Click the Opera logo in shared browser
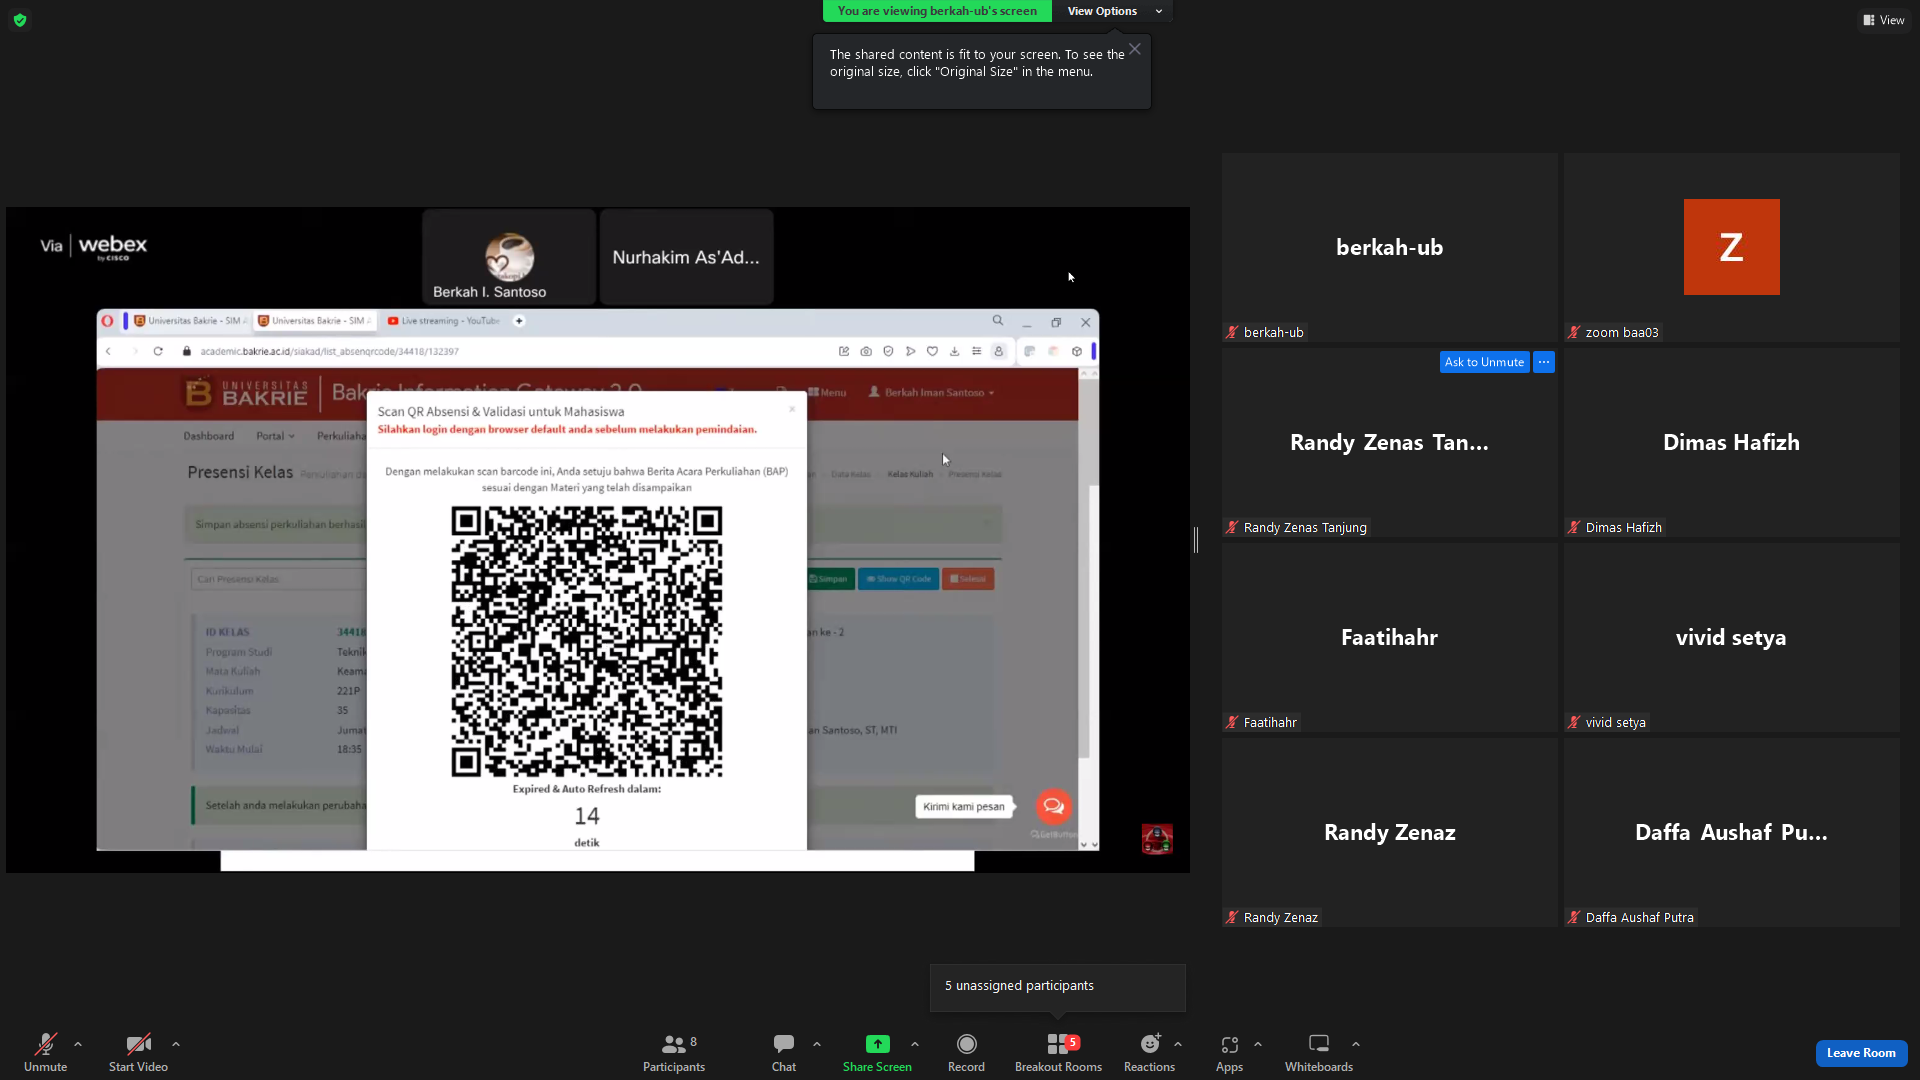The height and width of the screenshot is (1080, 1920). 108,321
